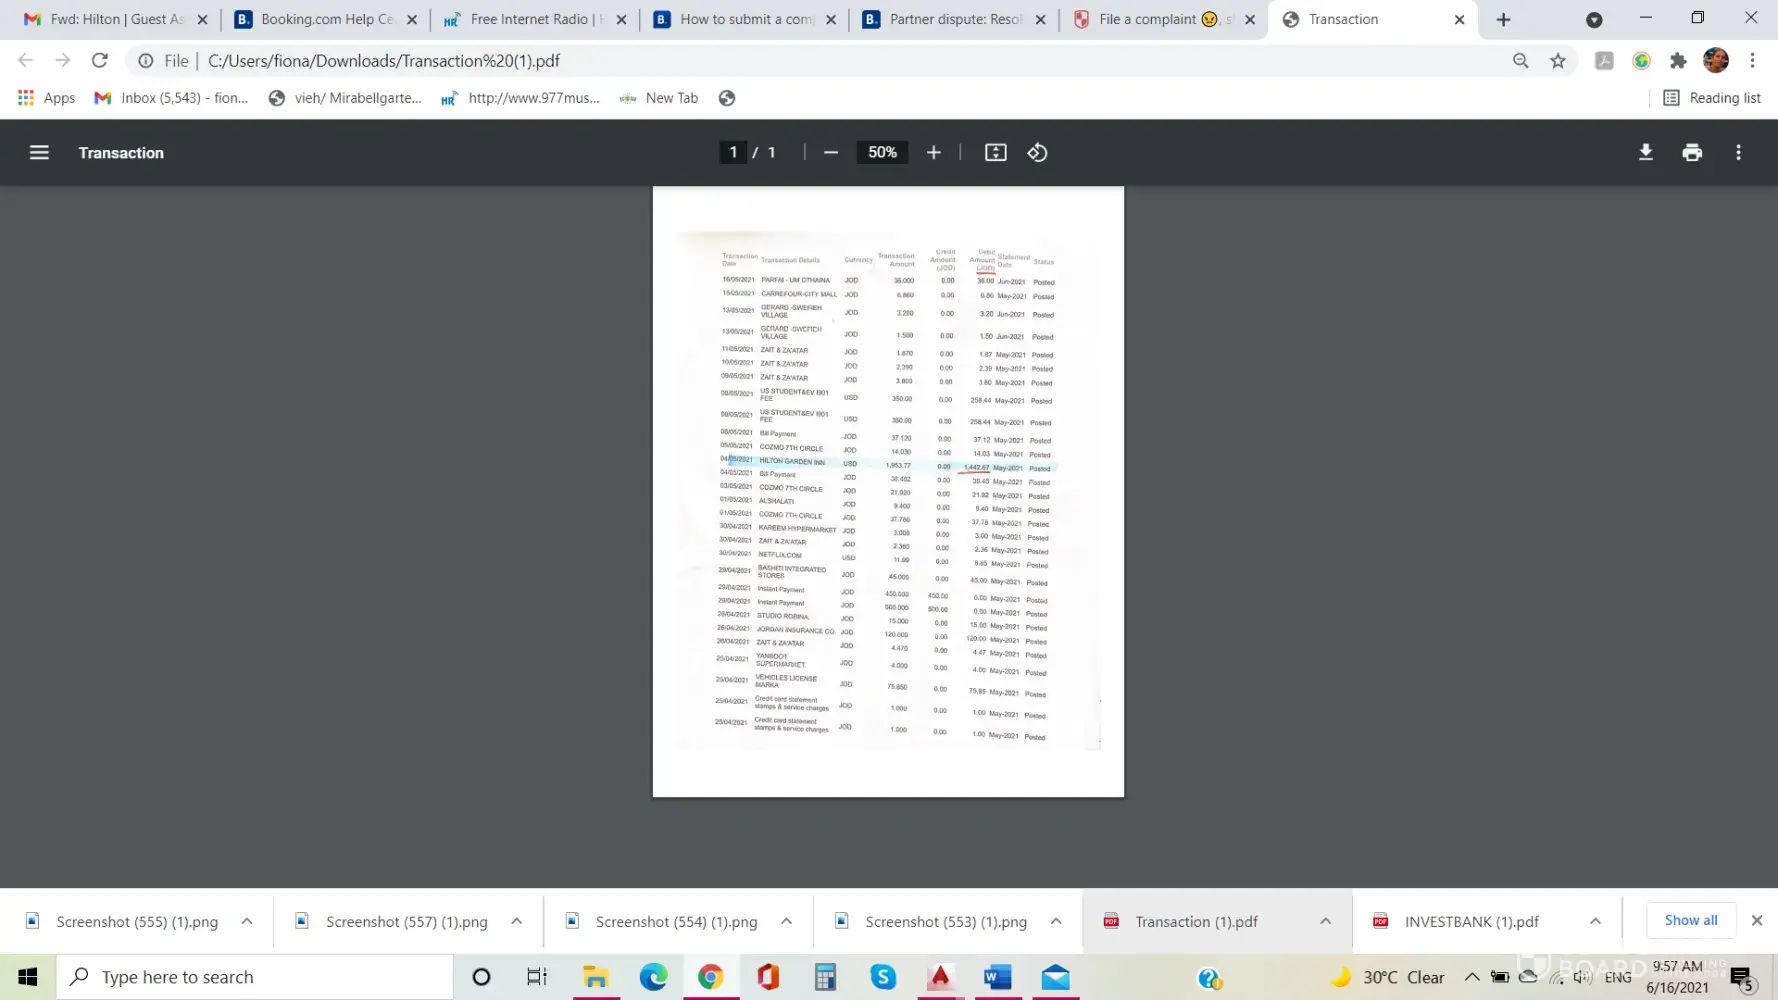Click the Type here to search box
The image size is (1778, 1000).
coord(254,977)
